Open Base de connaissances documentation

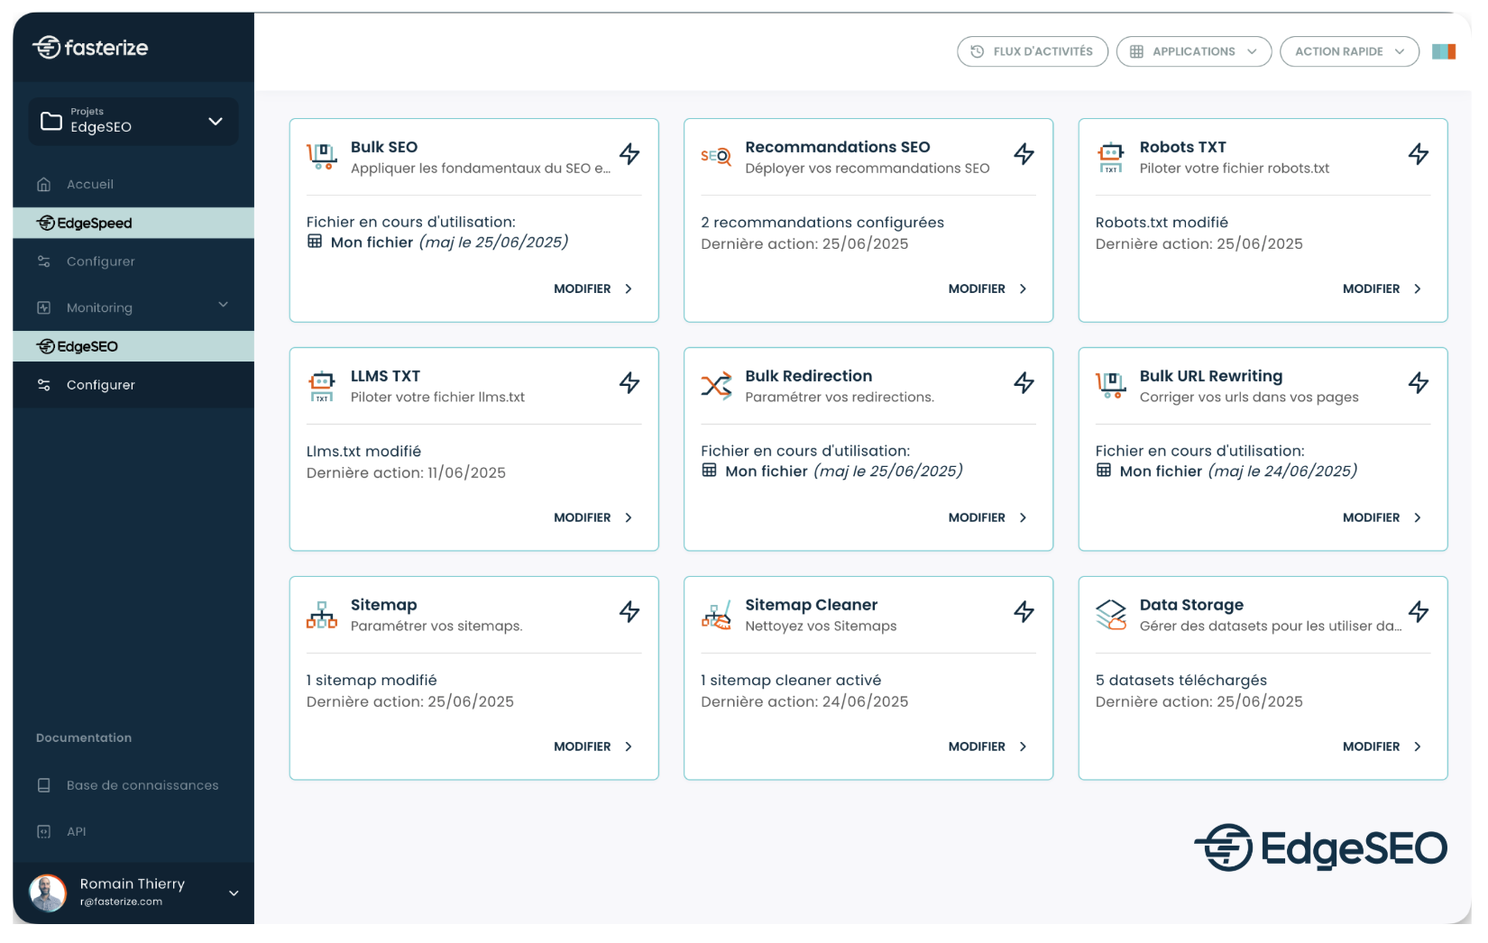pyautogui.click(x=142, y=785)
